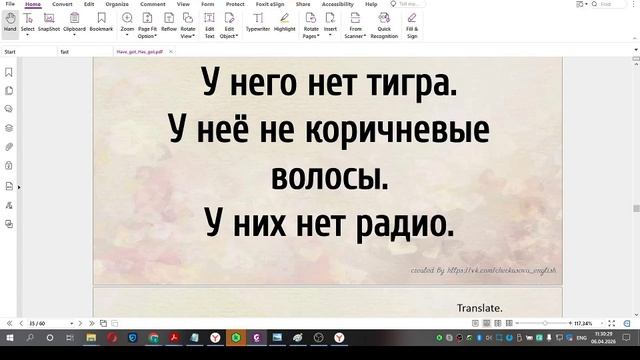Switch to the Form ribbon tab
Image resolution: width=640 pixels, height=360 pixels.
208,4
